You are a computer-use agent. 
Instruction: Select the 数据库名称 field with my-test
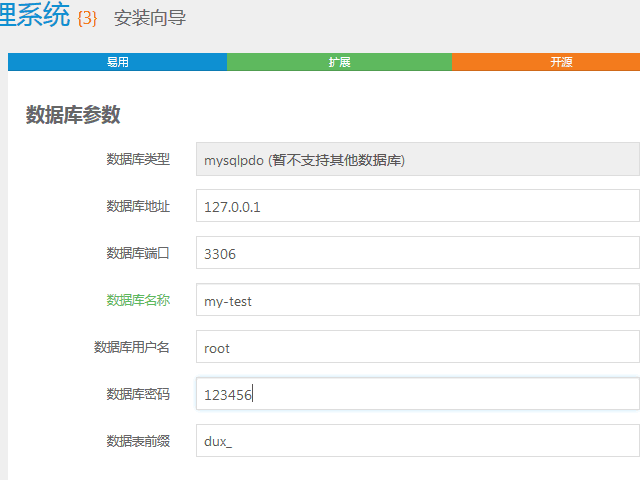(x=417, y=300)
